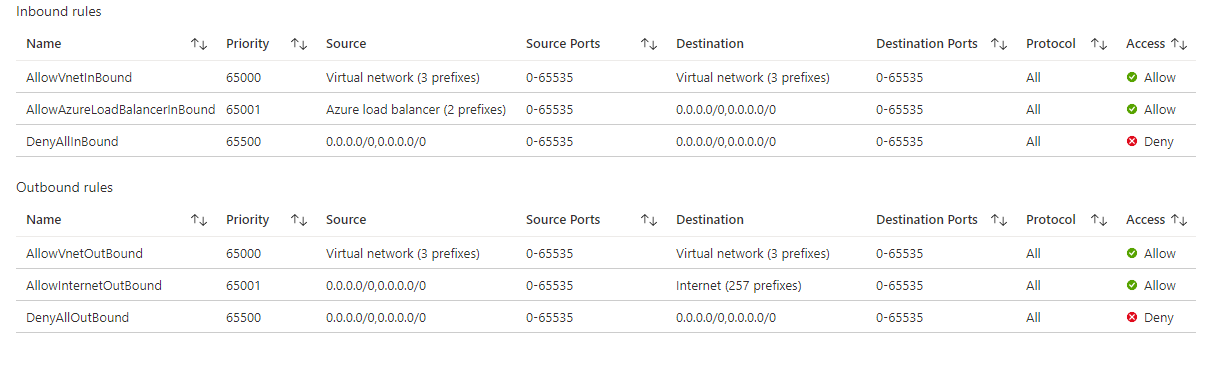The height and width of the screenshot is (389, 1229).
Task: Sort outbound rules by Priority arrows icon
Action: [x=298, y=220]
